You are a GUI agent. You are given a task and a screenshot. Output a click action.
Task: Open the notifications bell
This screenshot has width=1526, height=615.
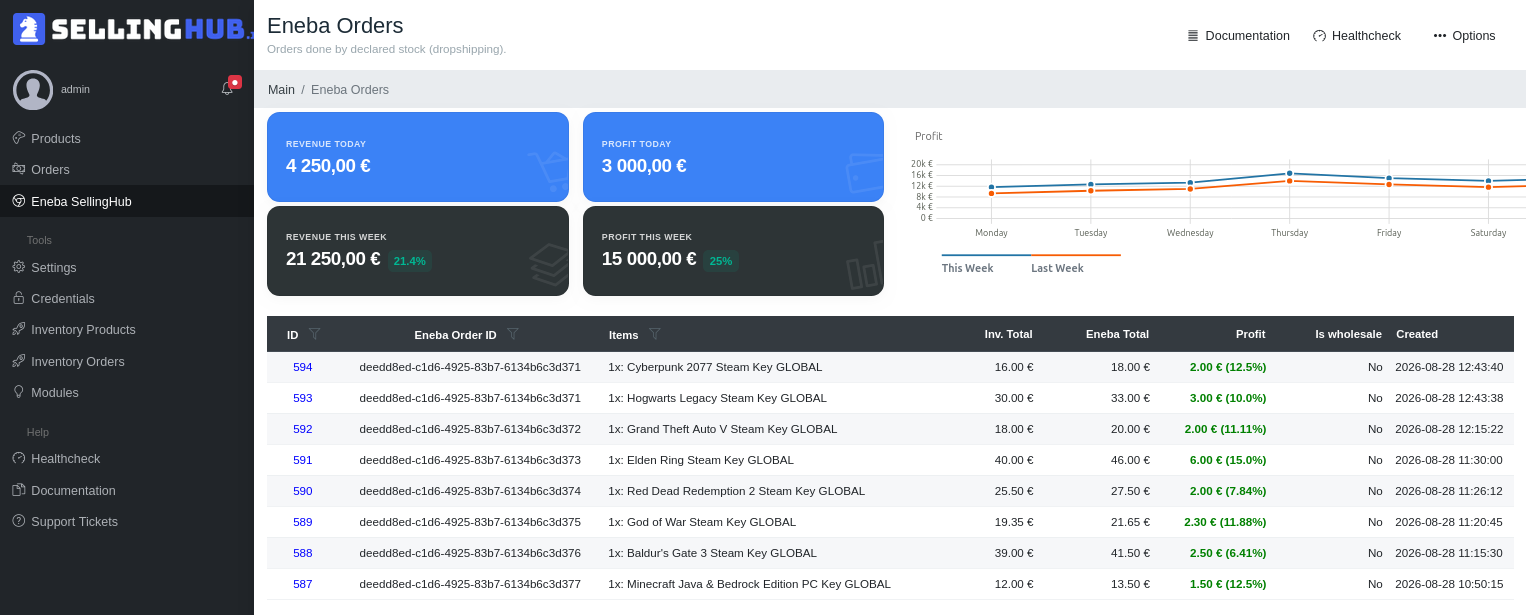coord(227,89)
